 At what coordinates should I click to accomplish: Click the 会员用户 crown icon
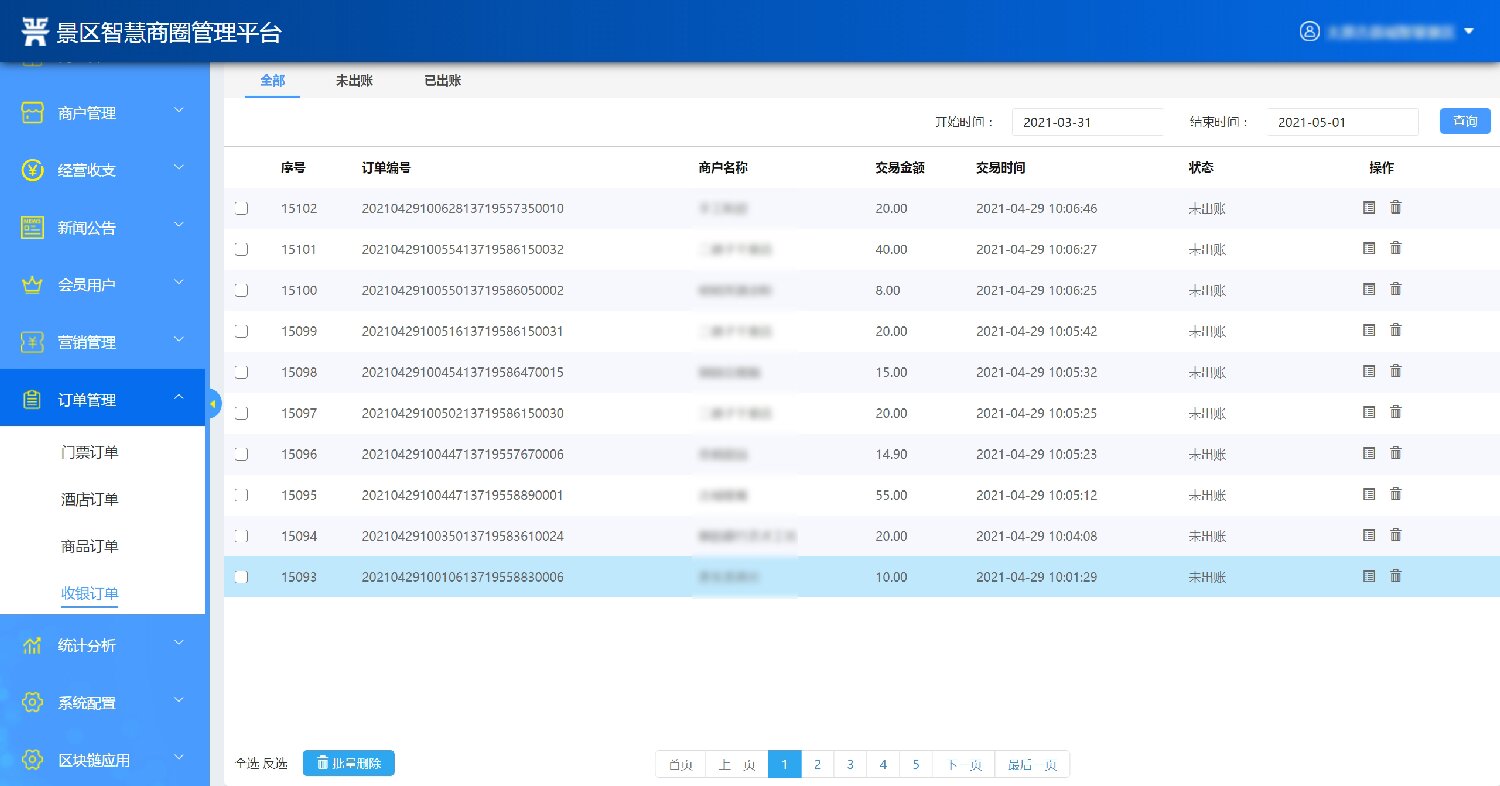(x=32, y=285)
